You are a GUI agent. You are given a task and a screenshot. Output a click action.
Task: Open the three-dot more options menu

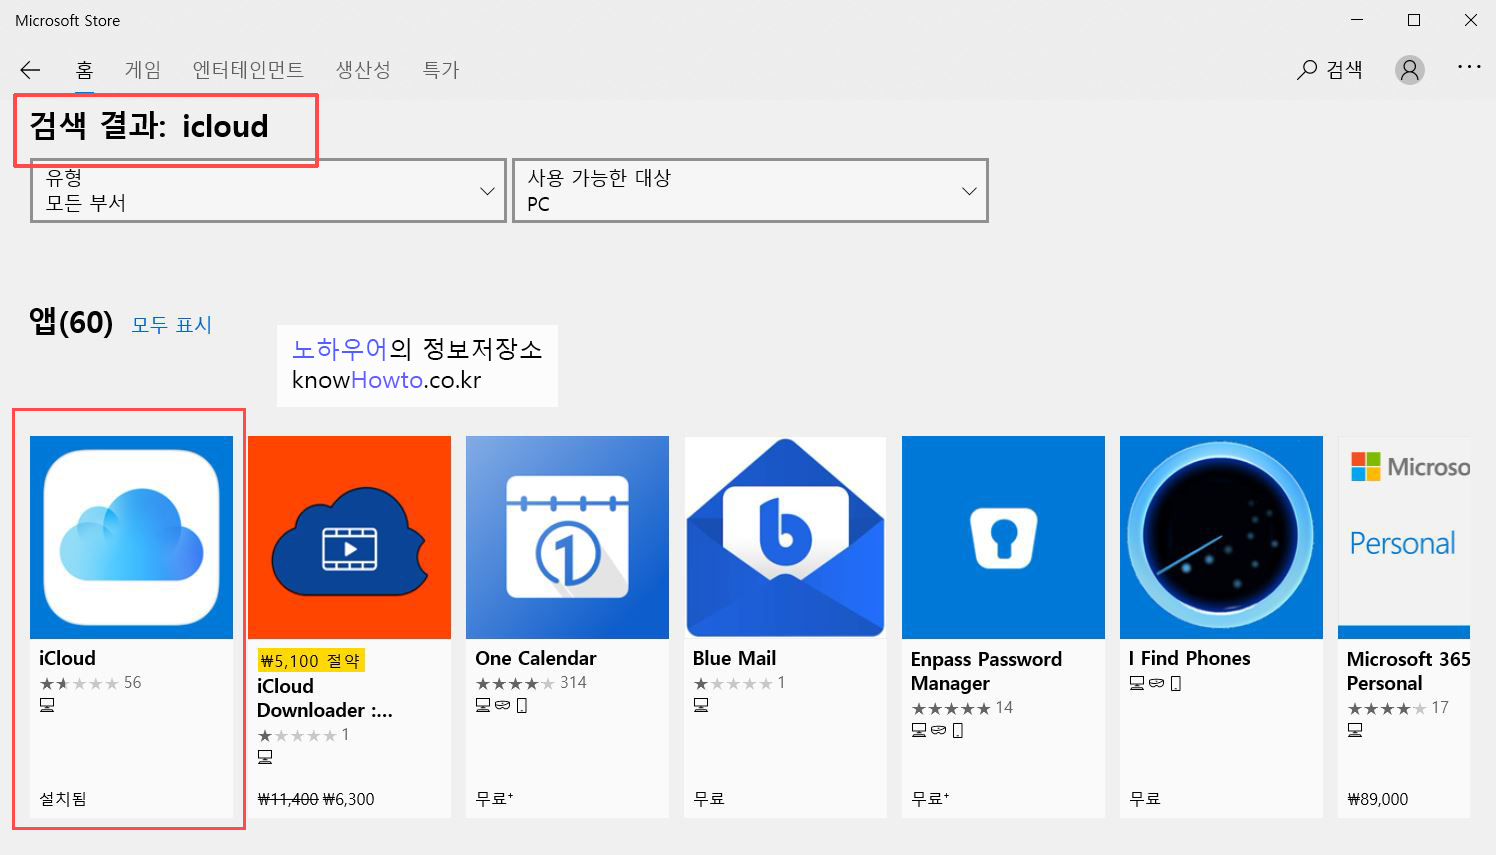click(1469, 67)
